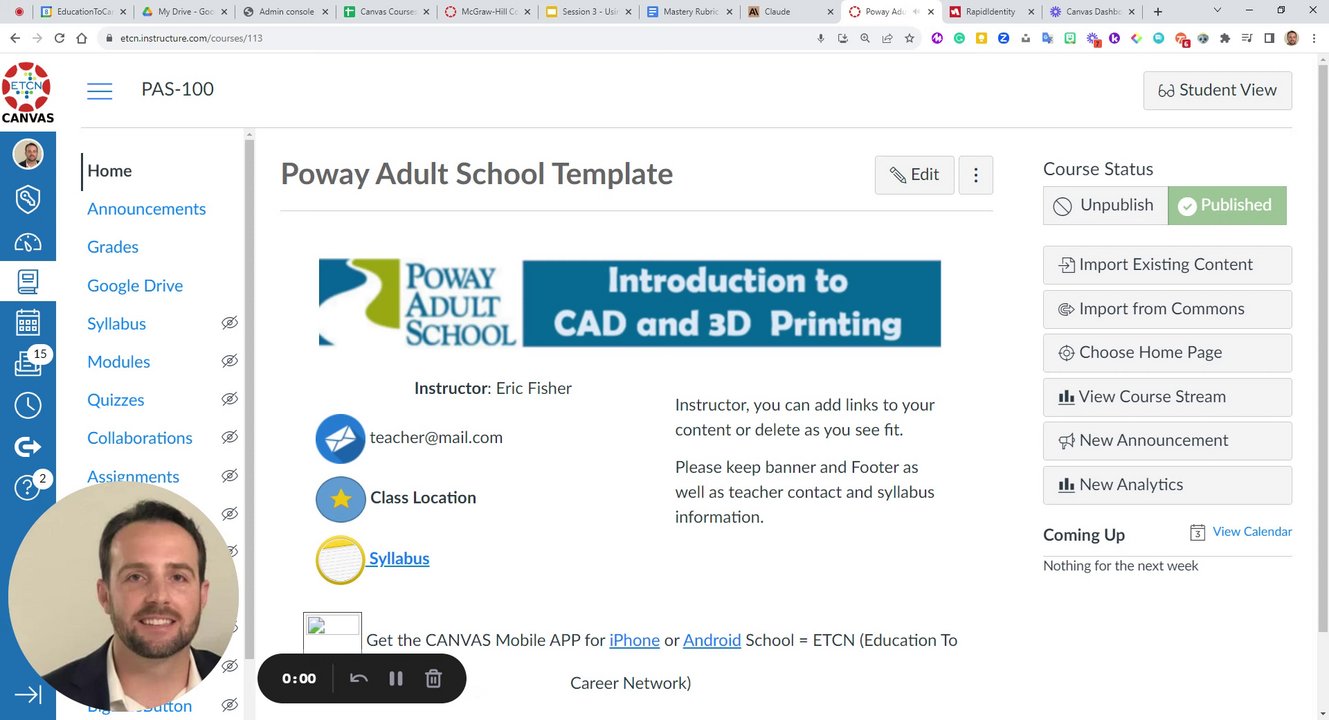
Task: Click the browser back arrow
Action: point(14,38)
